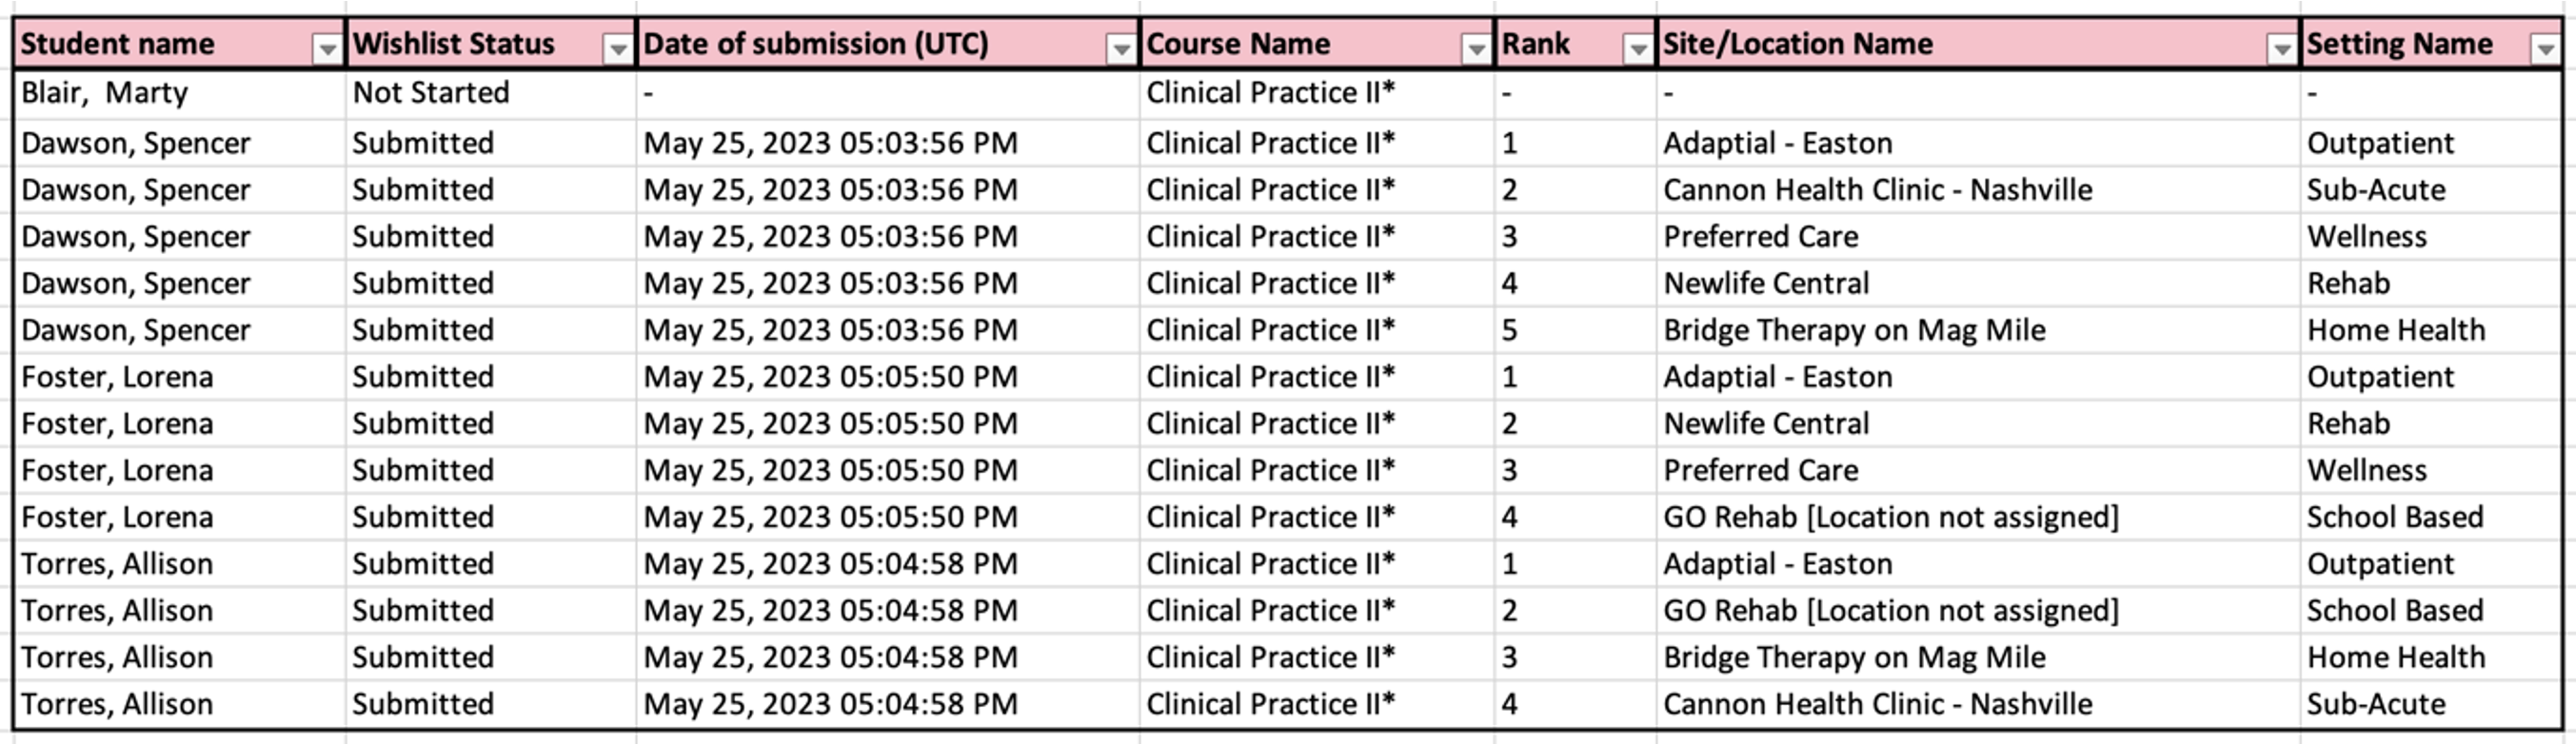Select the Site/Location Name header label
This screenshot has height=744, width=2576.
coord(1797,44)
